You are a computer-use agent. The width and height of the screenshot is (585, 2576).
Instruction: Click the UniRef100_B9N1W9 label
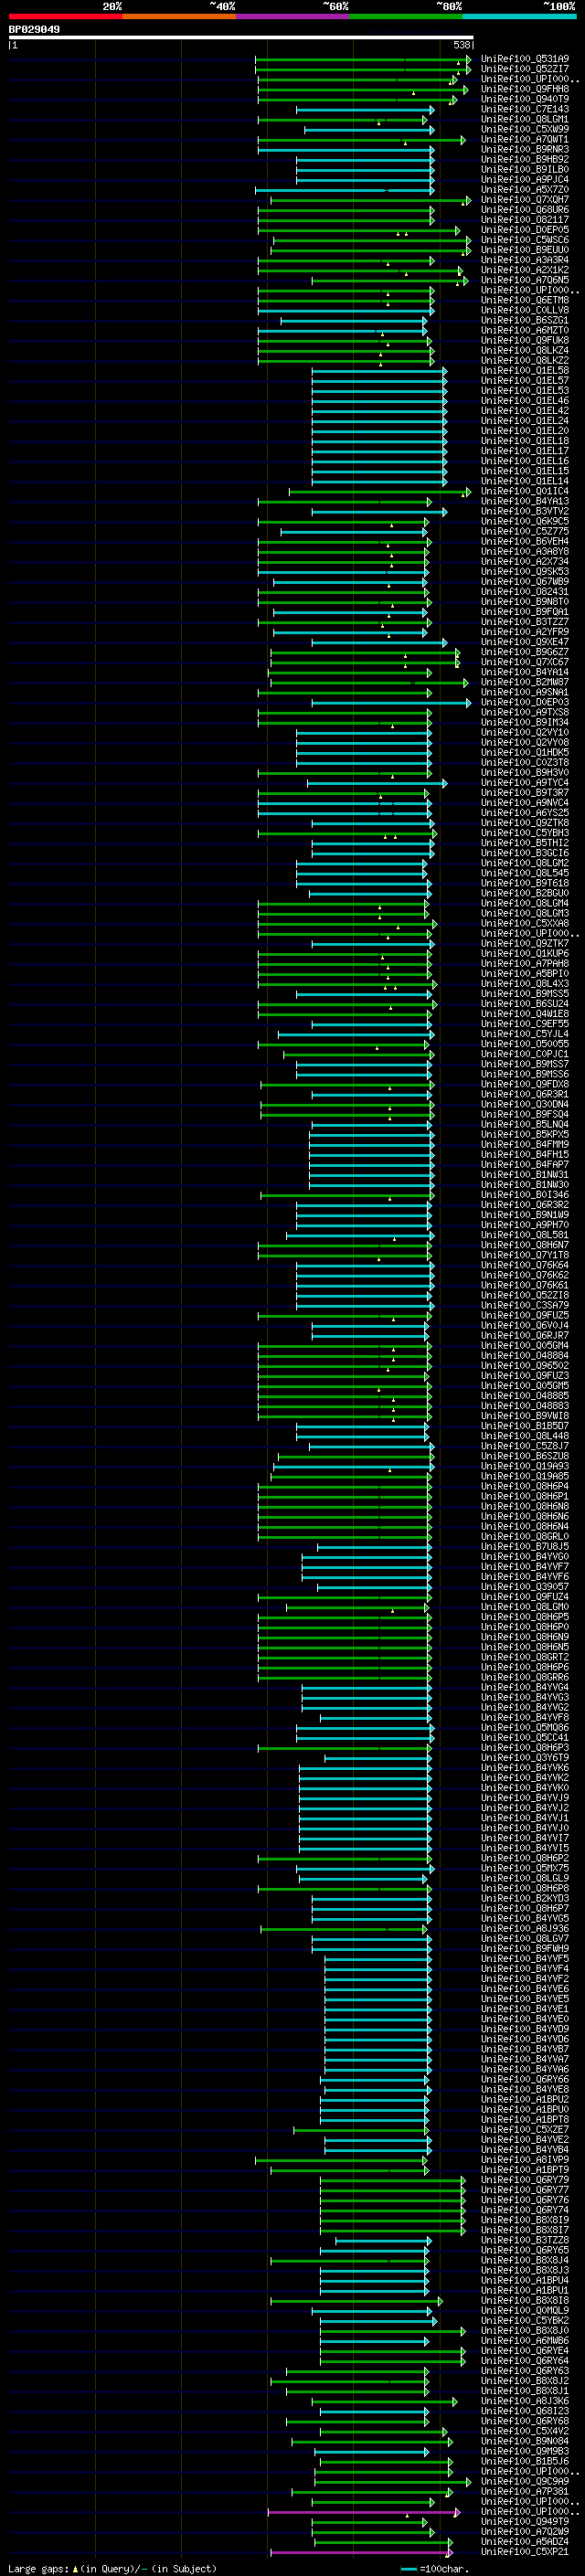(x=525, y=1214)
